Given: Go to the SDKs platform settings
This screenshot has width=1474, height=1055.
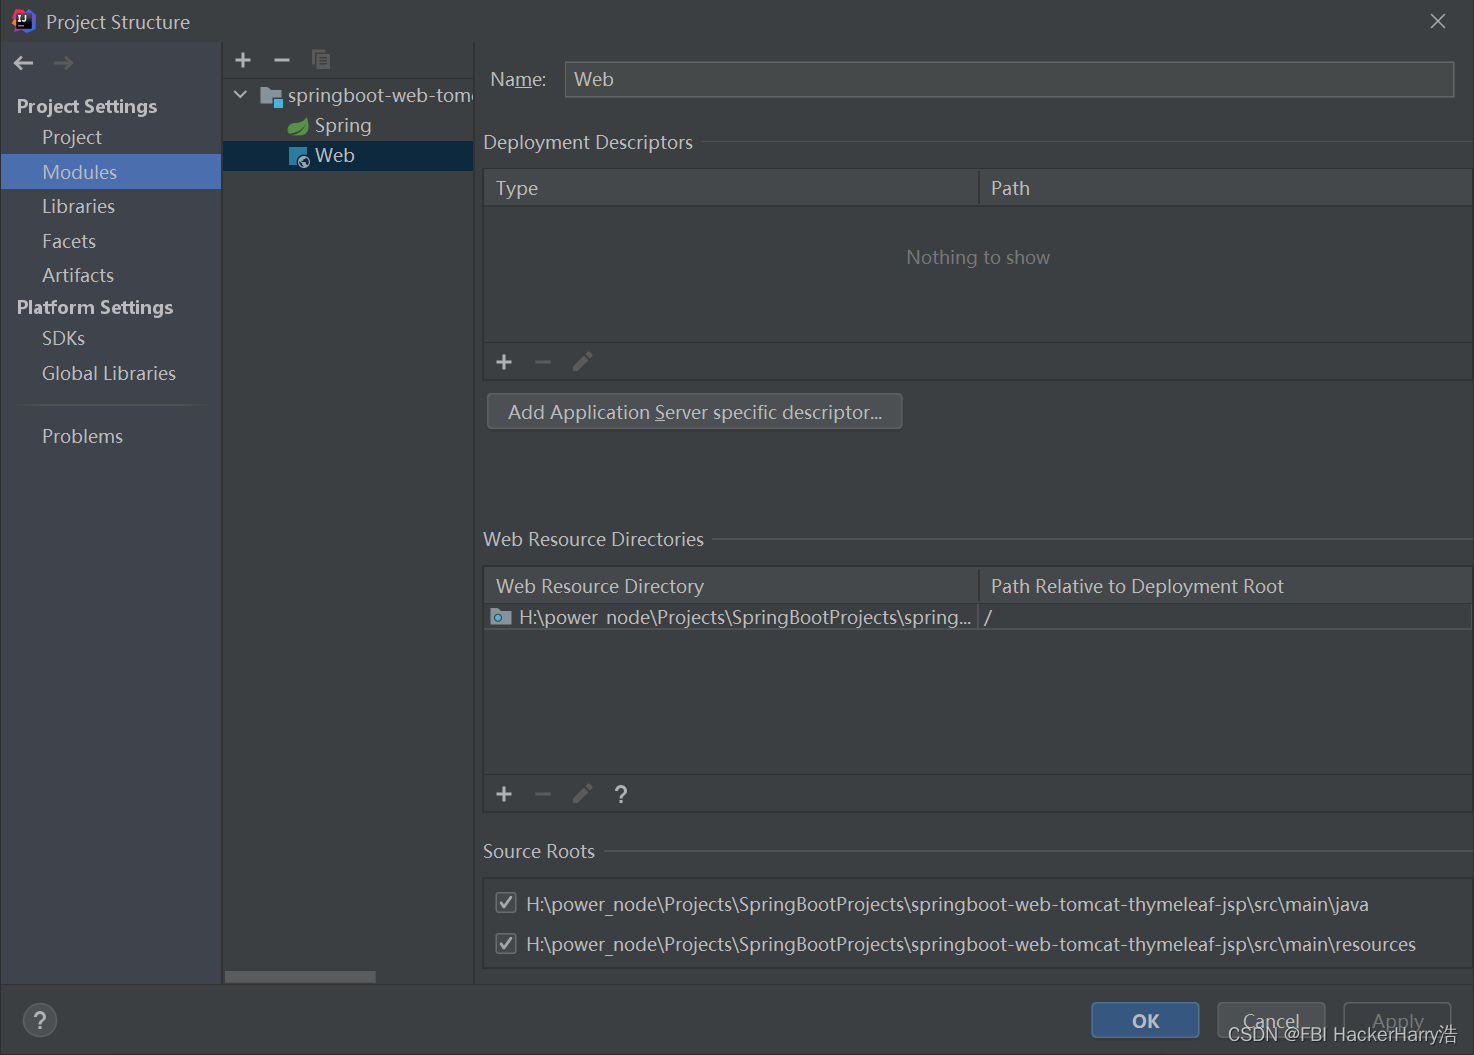Looking at the screenshot, I should 63,339.
